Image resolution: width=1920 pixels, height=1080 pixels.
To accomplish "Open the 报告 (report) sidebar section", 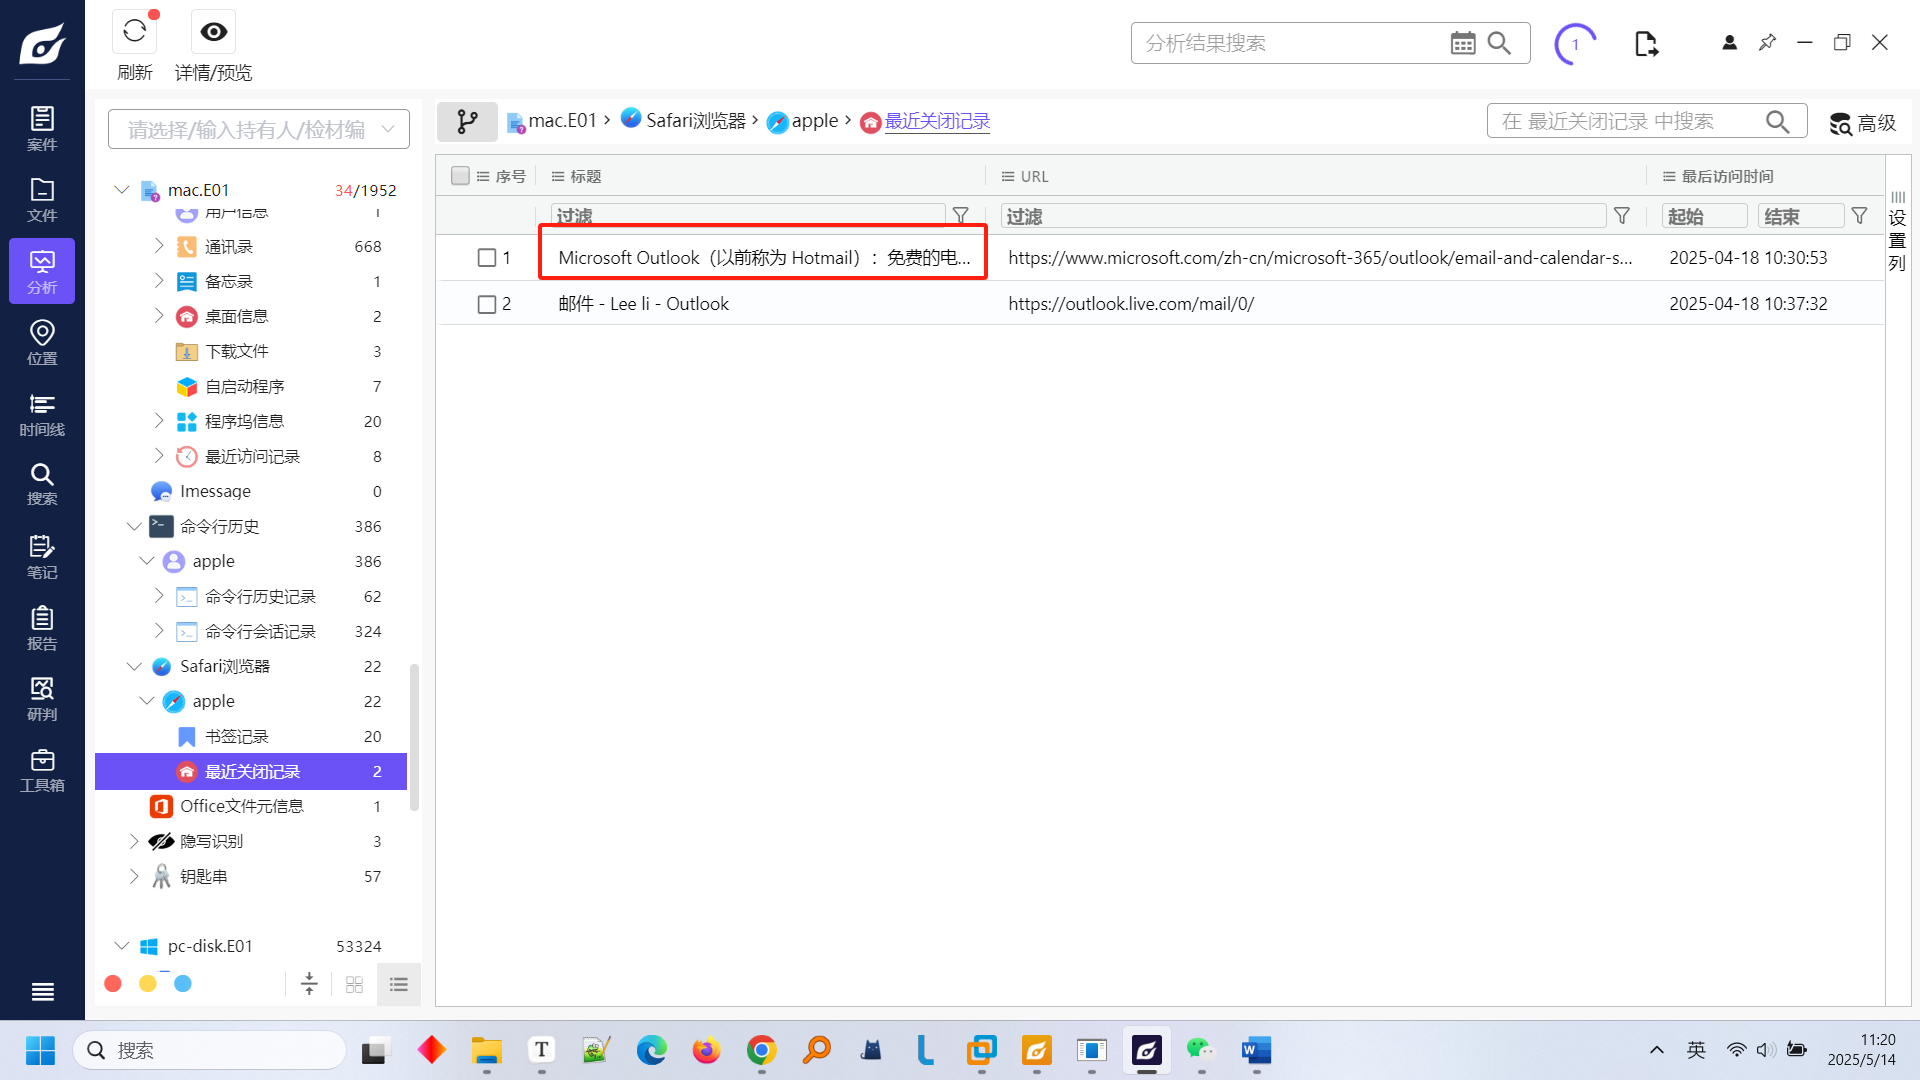I will pos(42,628).
